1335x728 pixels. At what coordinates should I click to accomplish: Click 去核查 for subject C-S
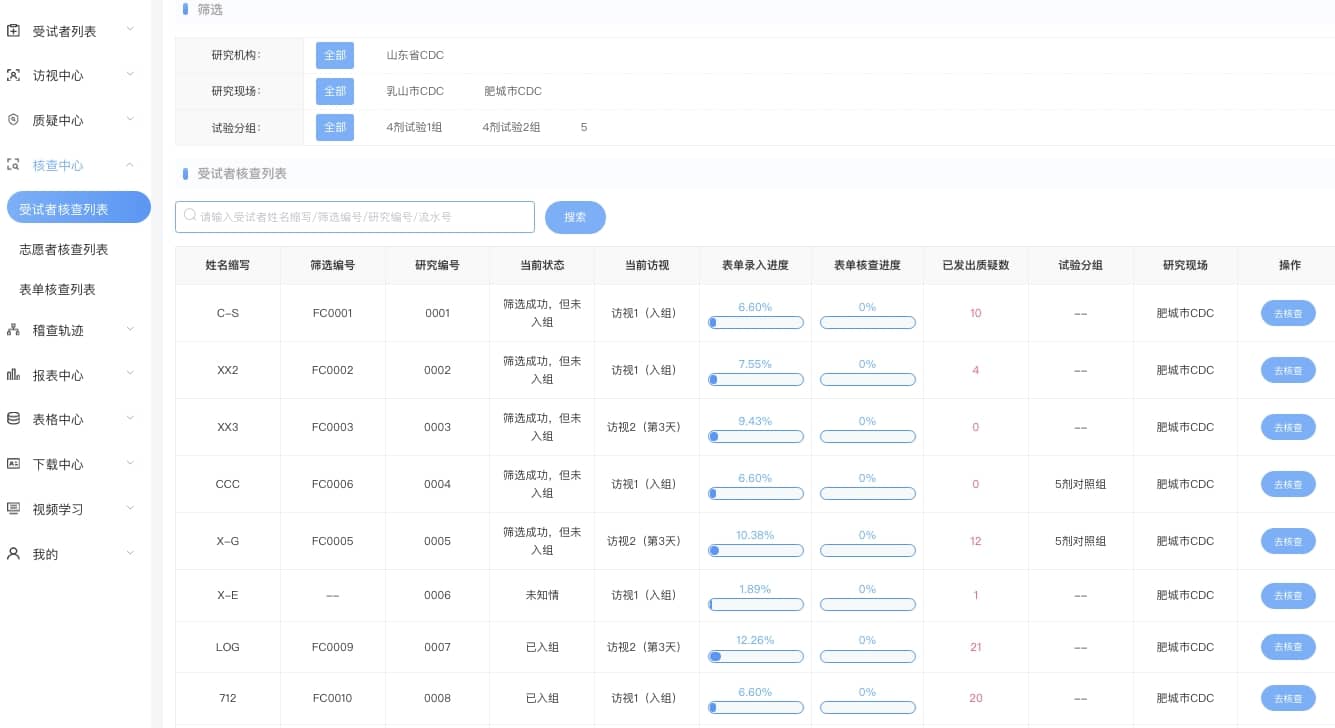(x=1288, y=313)
